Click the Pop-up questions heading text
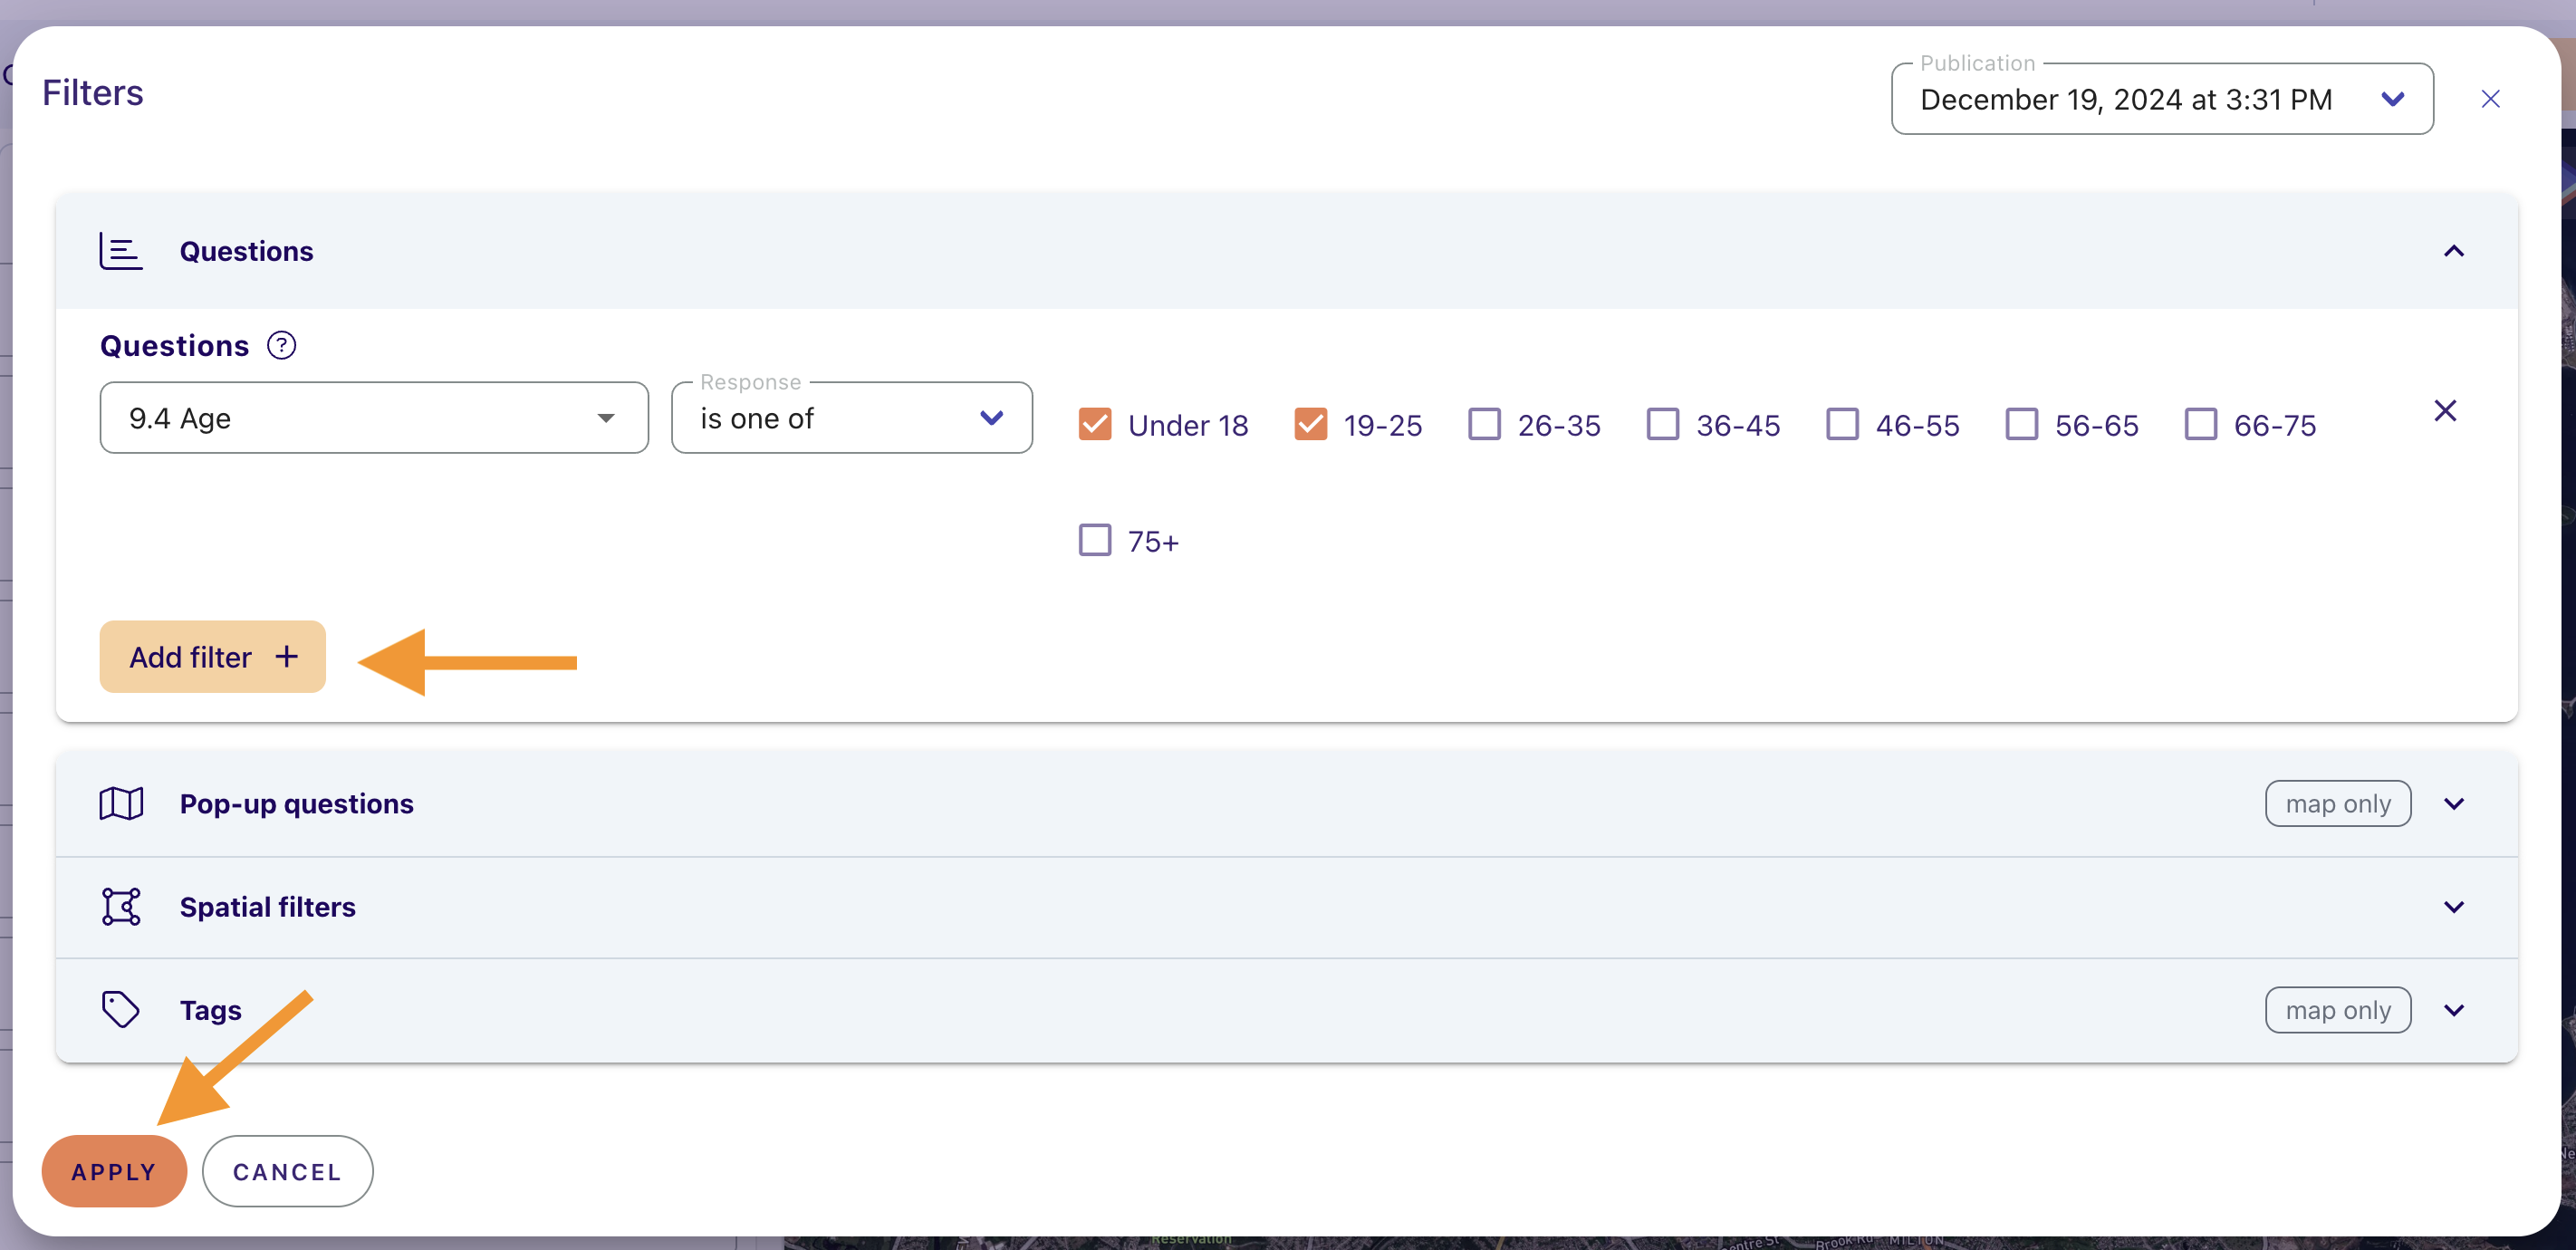Viewport: 2576px width, 1250px height. pyautogui.click(x=296, y=804)
